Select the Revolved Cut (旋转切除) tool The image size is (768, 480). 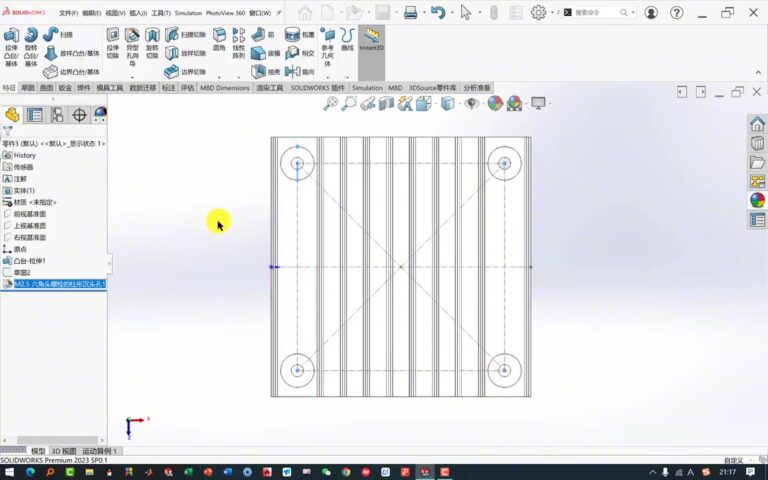click(152, 43)
